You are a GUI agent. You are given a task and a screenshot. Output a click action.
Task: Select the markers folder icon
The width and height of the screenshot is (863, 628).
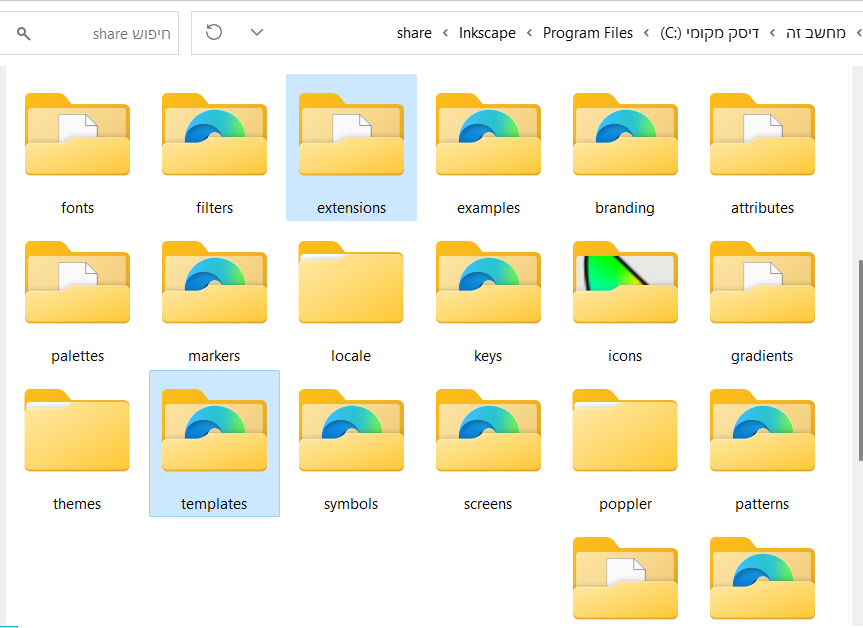(215, 282)
